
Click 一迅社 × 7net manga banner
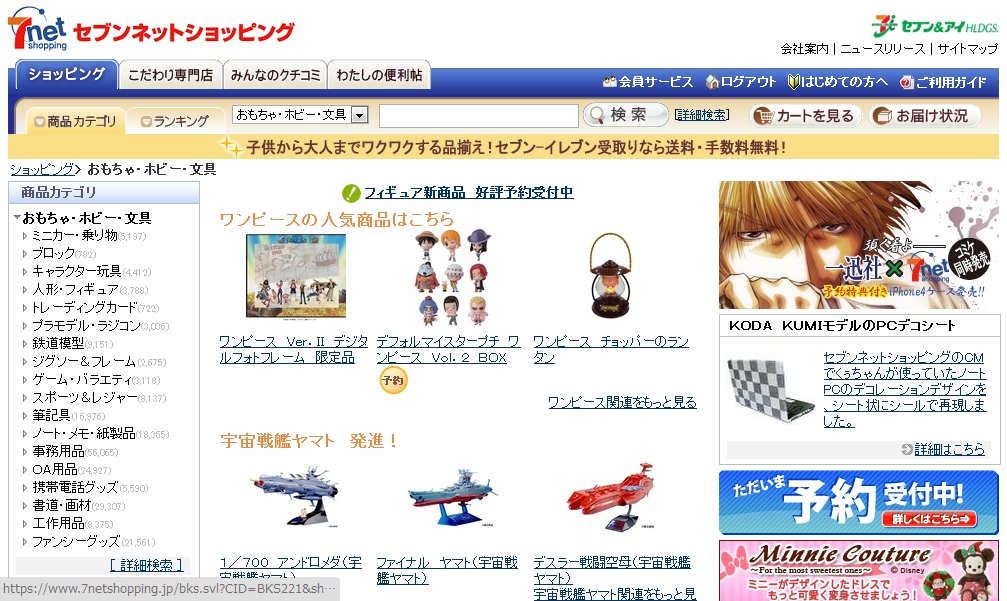[859, 245]
